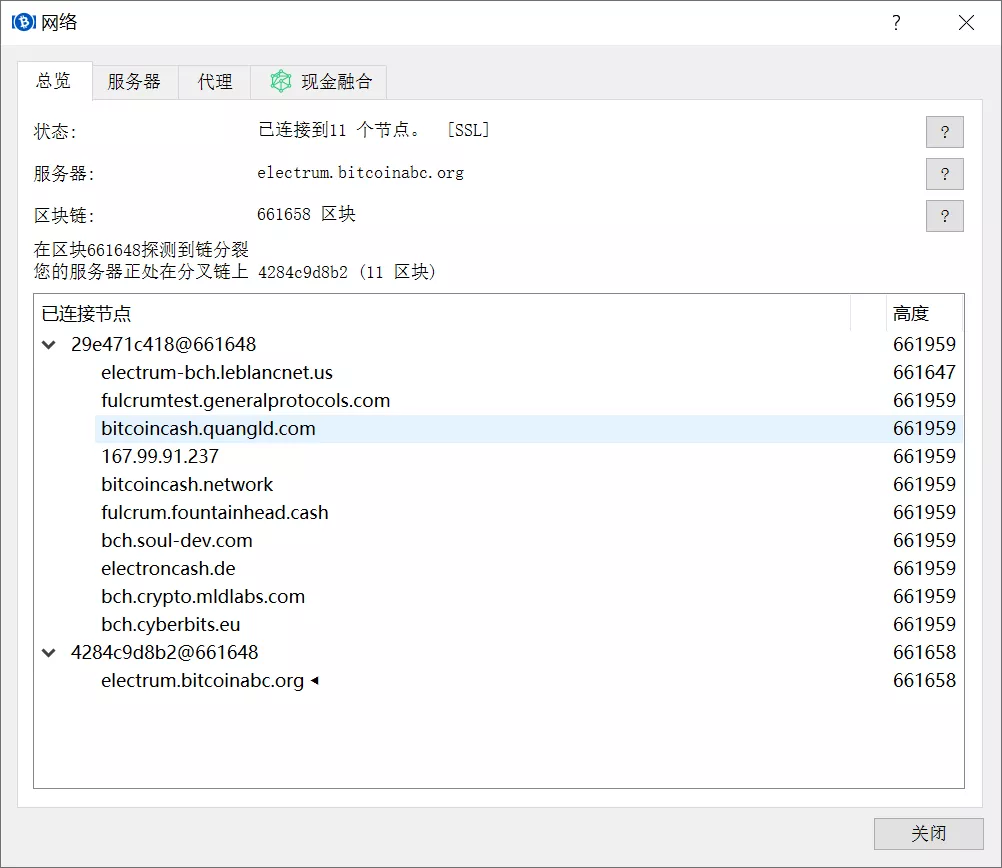Click the help button beside 区块链 row
Screen dimensions: 1002x868
(944, 216)
